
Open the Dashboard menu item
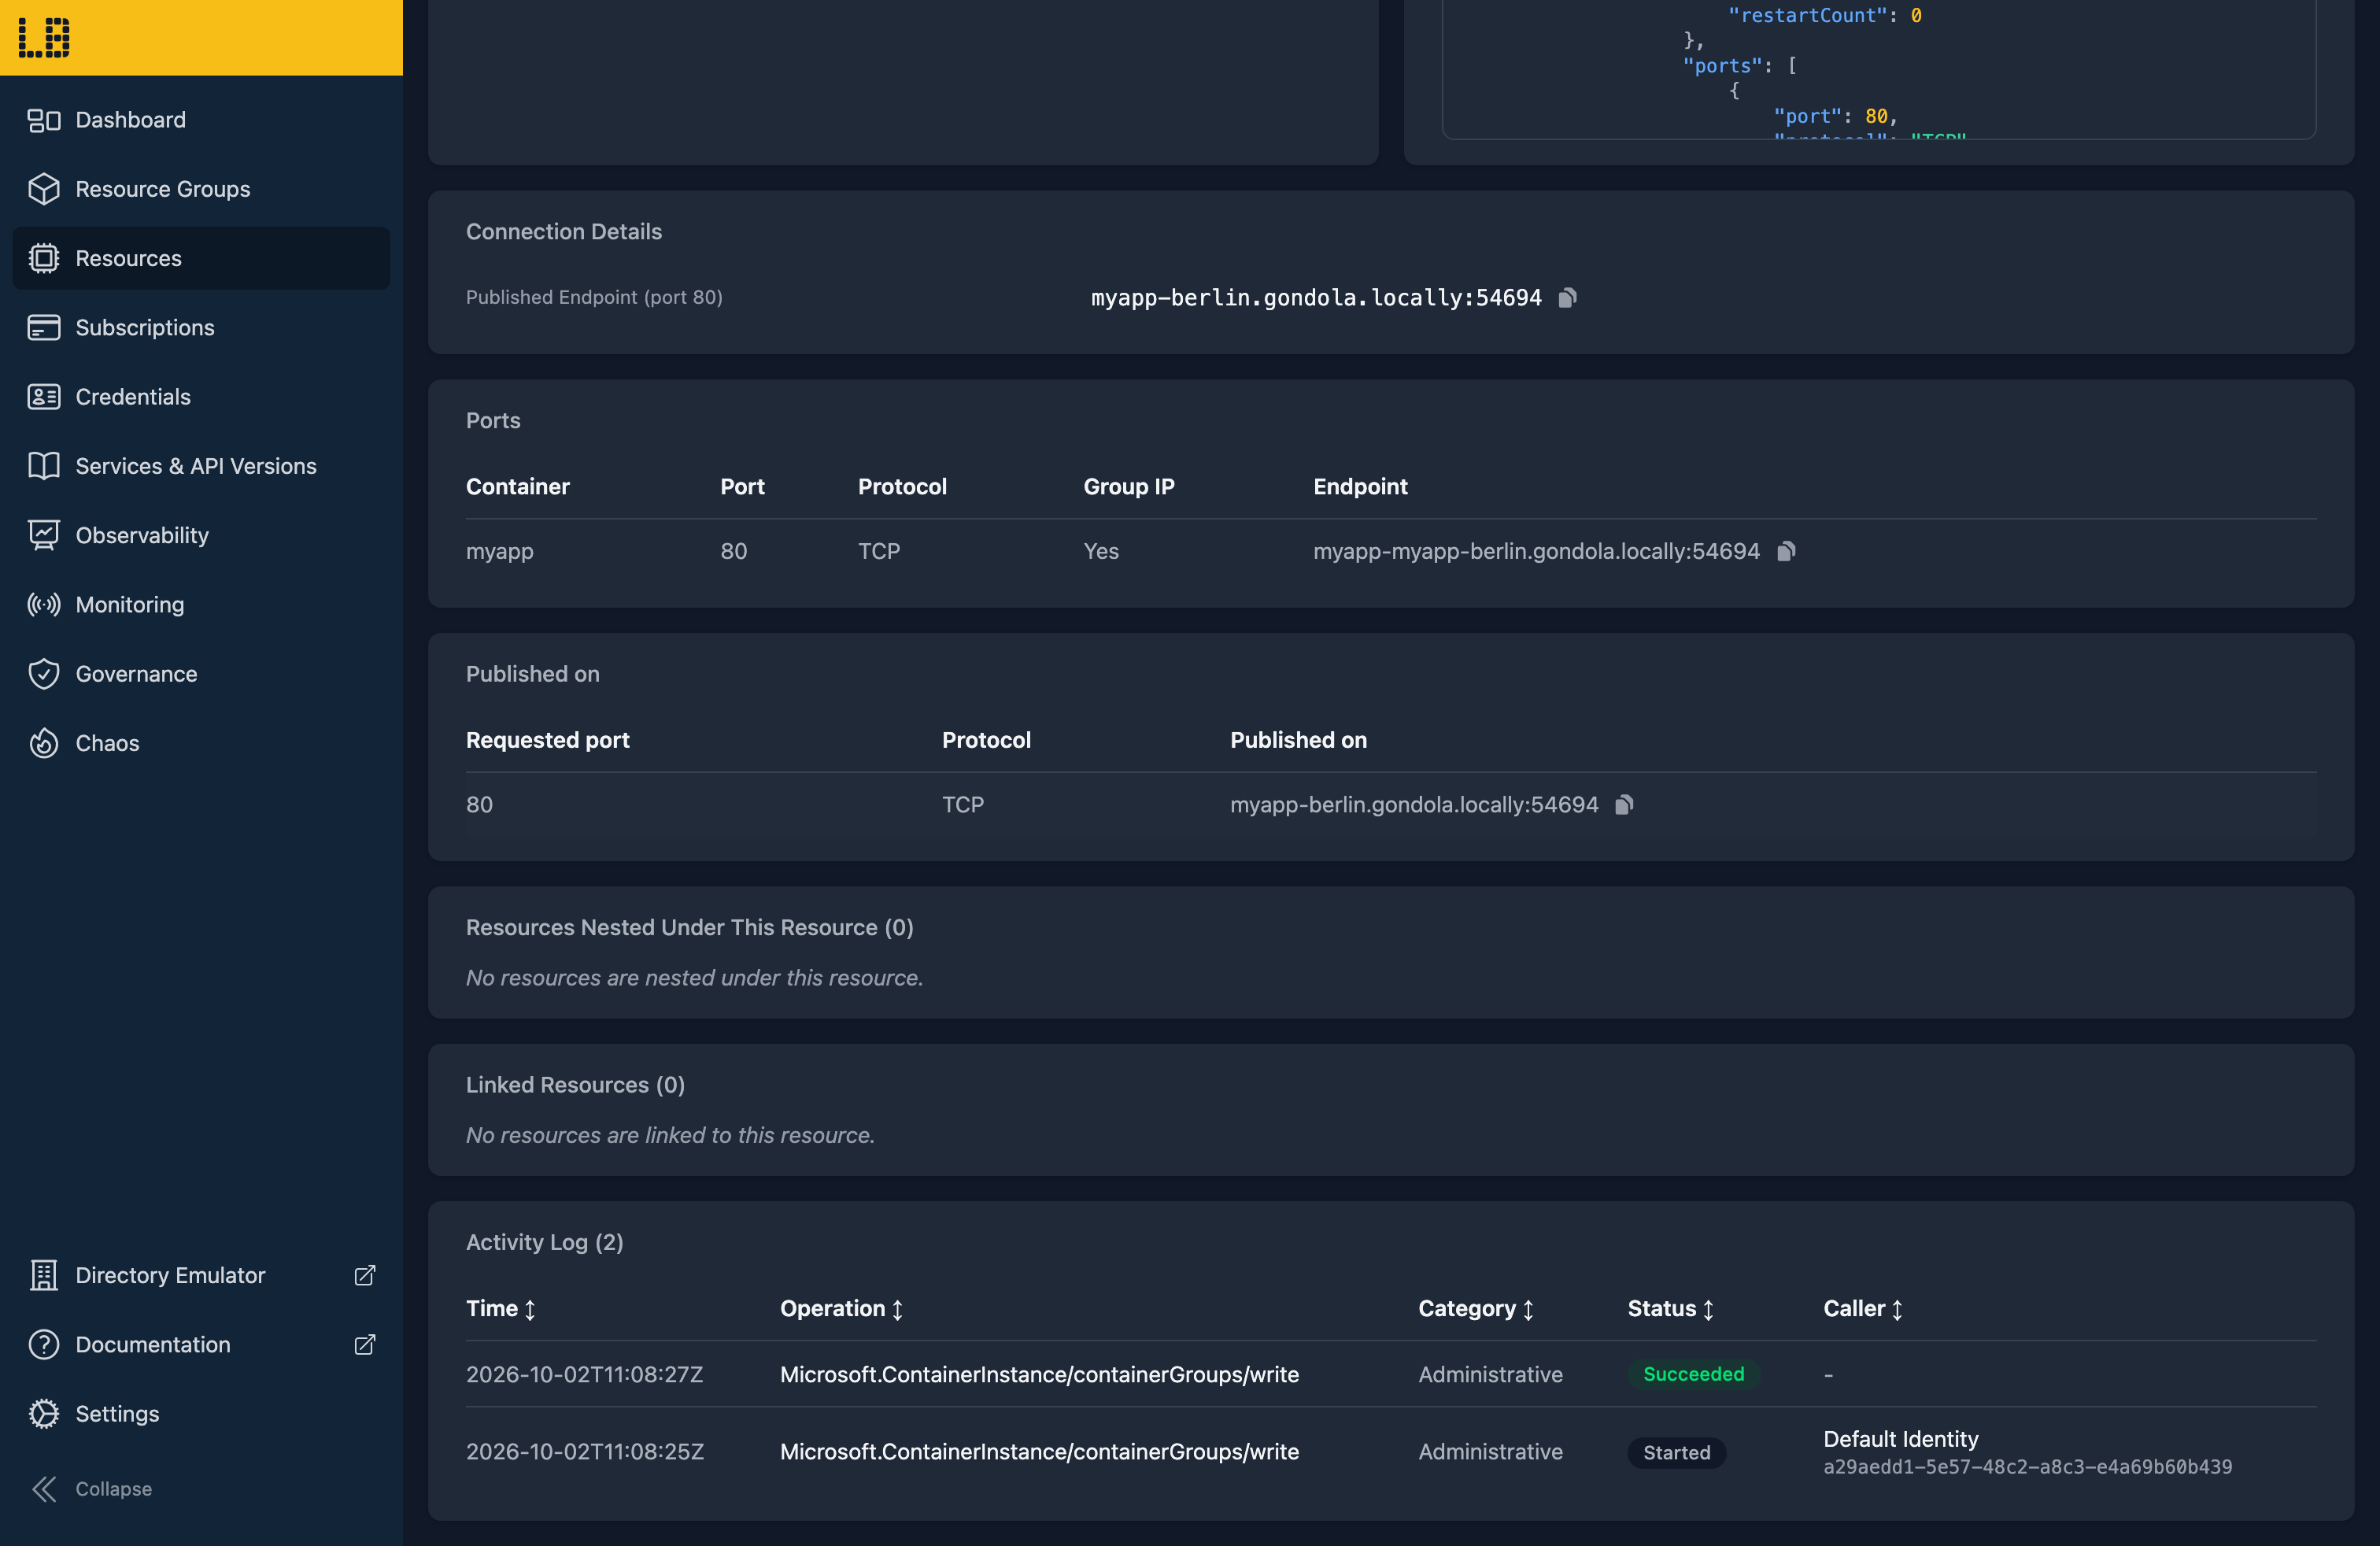tap(201, 120)
